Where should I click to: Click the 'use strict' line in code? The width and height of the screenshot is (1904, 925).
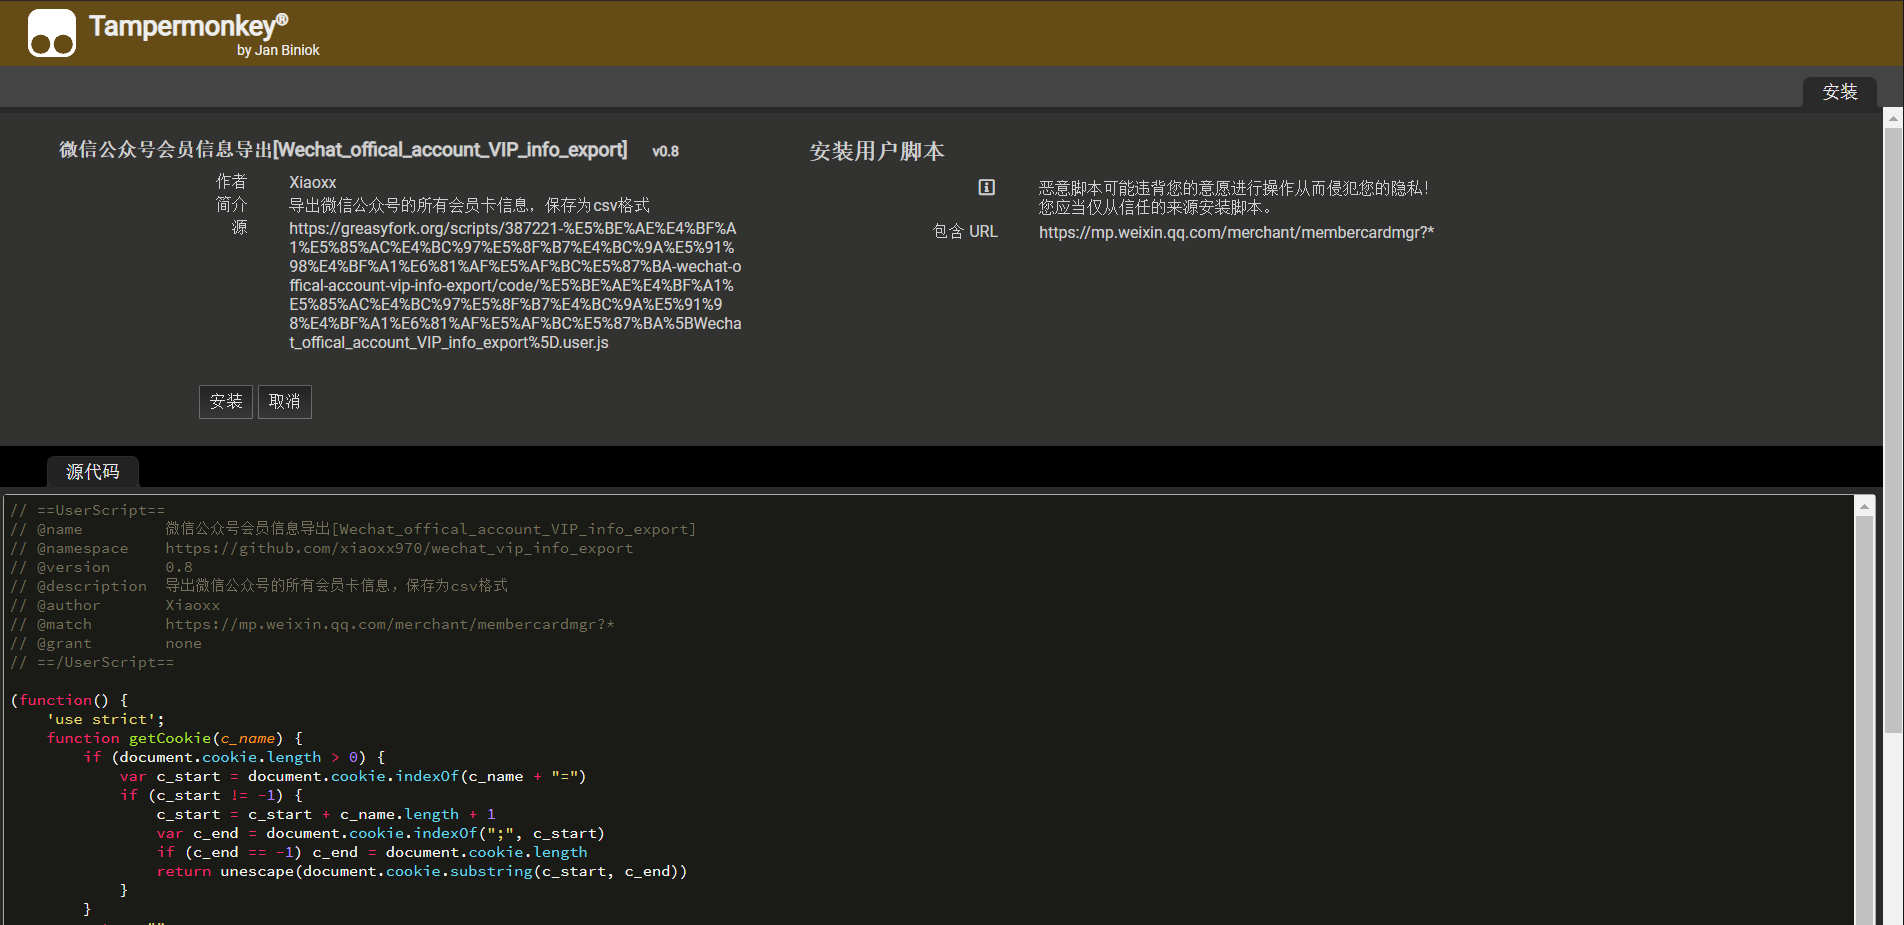105,719
